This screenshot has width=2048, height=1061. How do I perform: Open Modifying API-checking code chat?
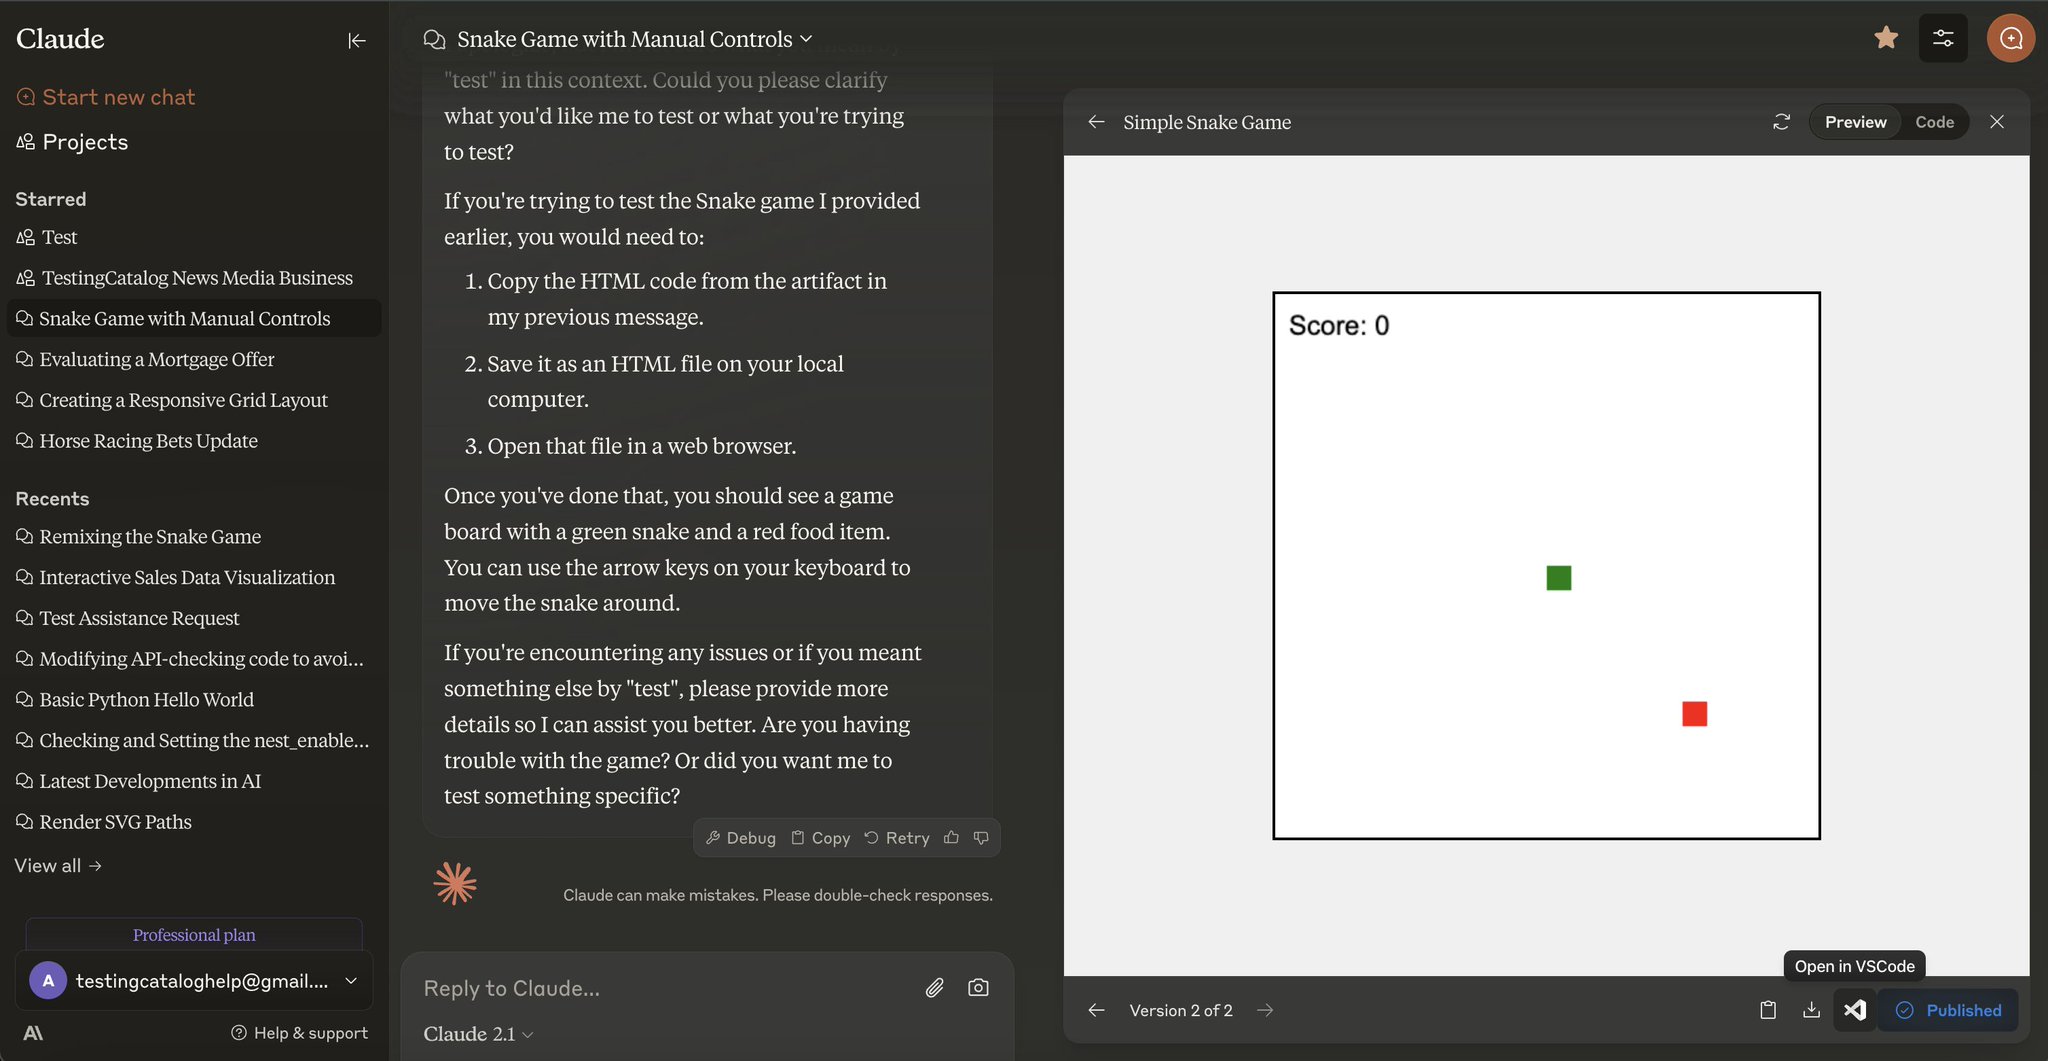coord(194,659)
